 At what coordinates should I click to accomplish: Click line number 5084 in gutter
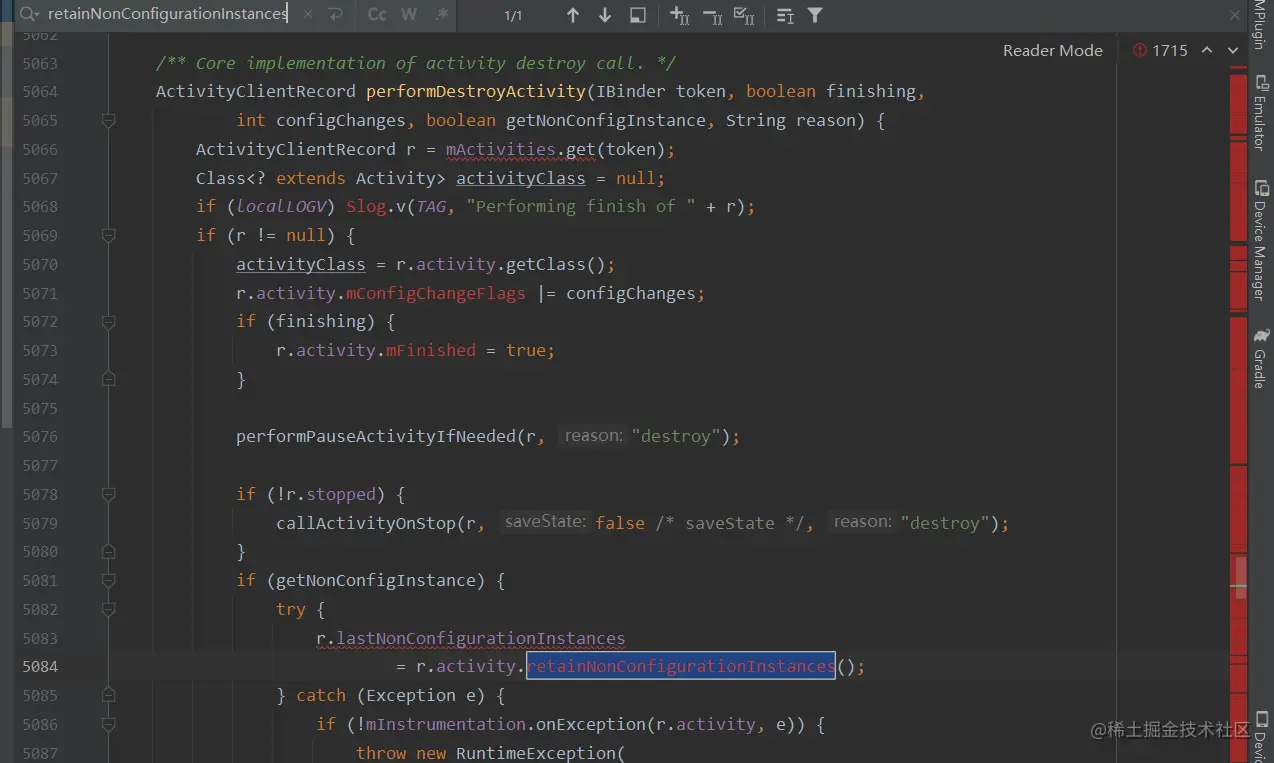click(40, 667)
